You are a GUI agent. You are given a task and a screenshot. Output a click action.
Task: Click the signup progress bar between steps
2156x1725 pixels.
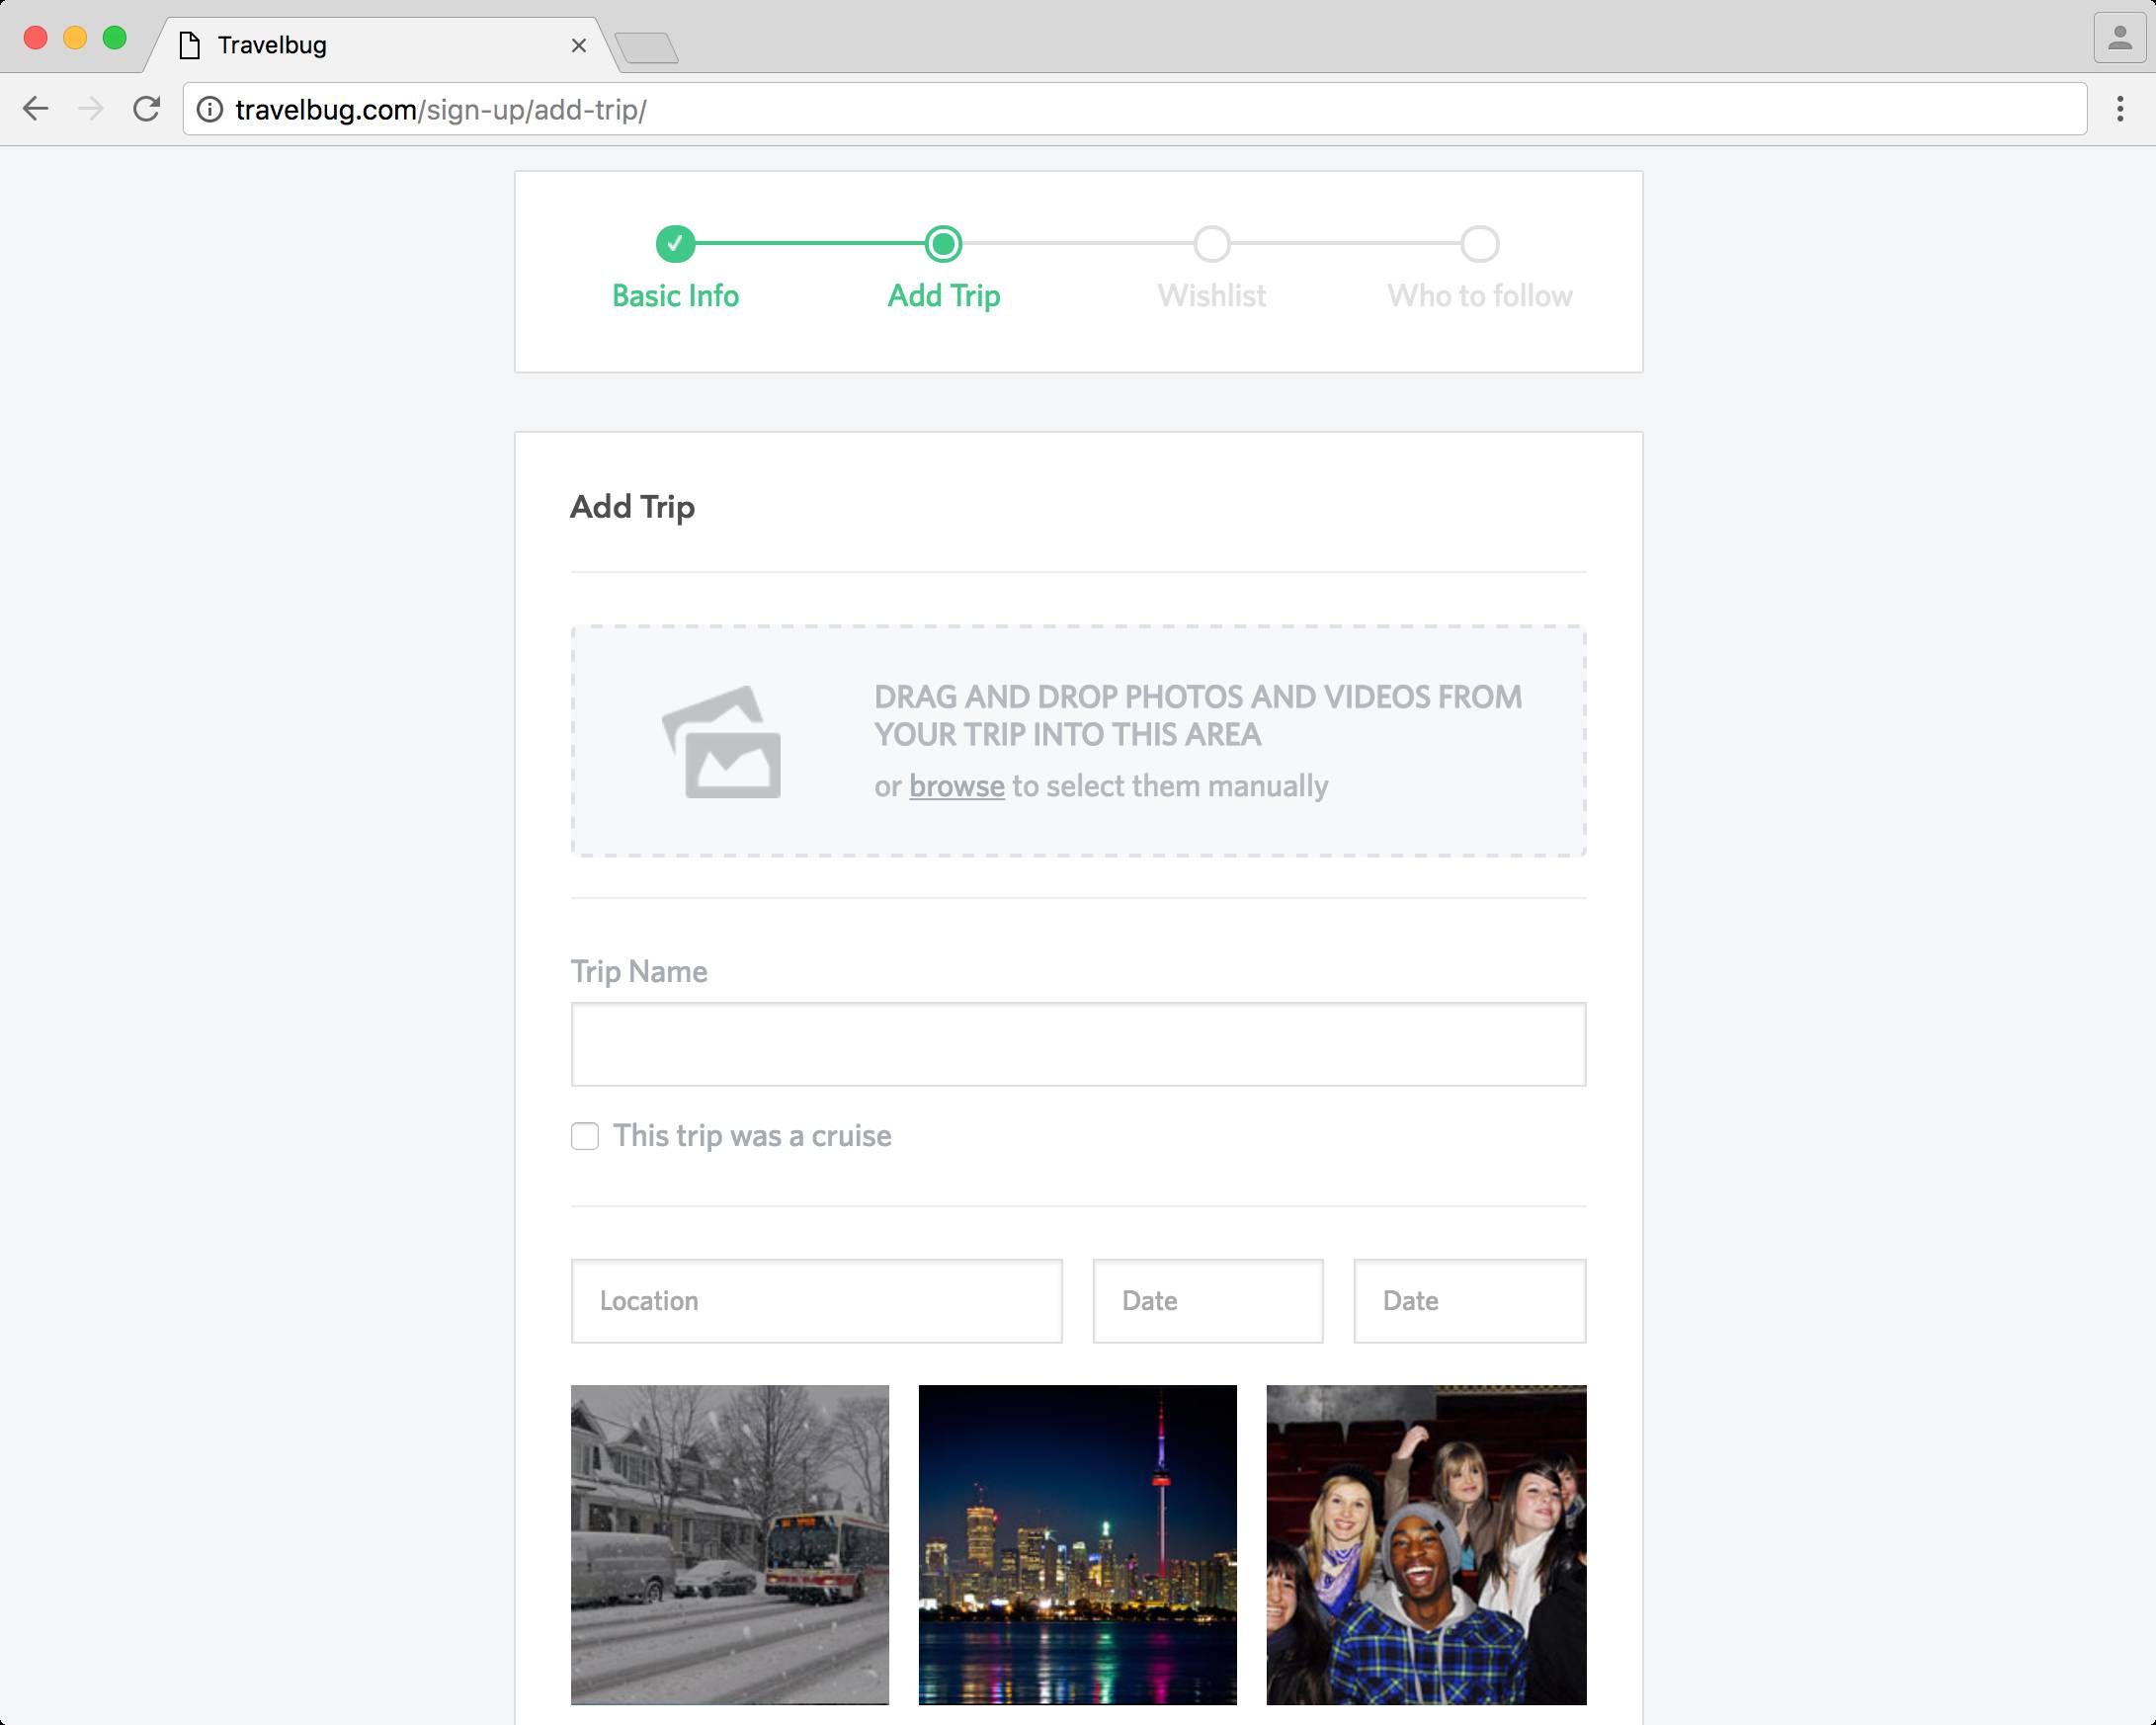(1077, 243)
